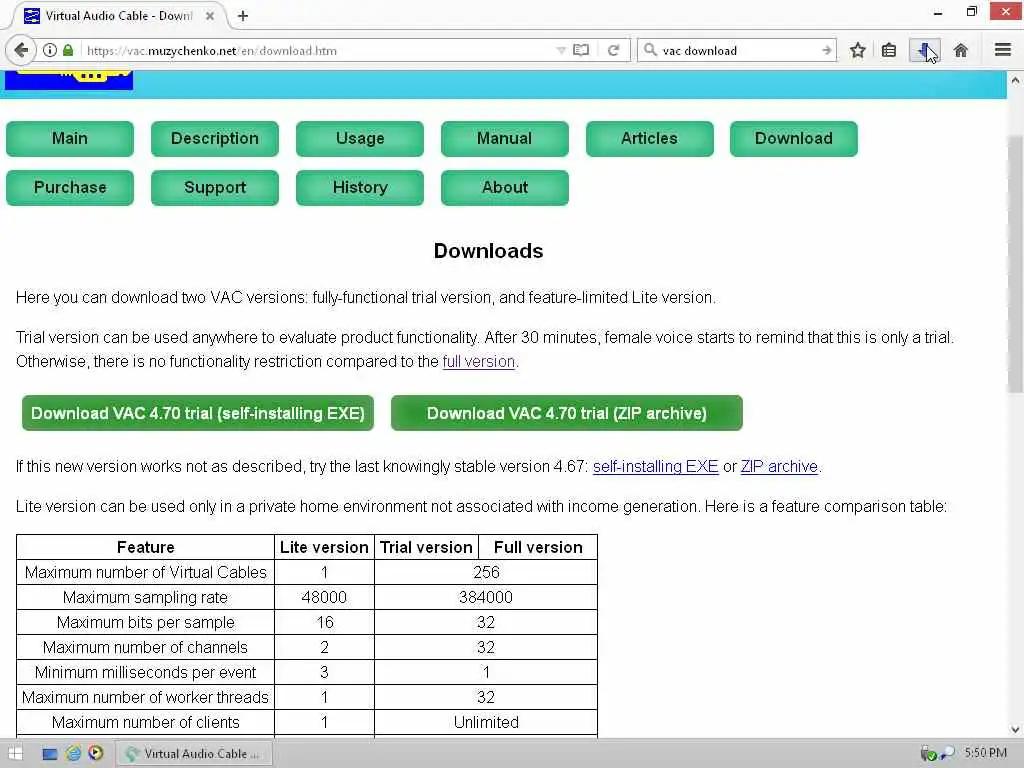Image resolution: width=1024 pixels, height=768 pixels.
Task: Go to the Main page
Action: pyautogui.click(x=70, y=138)
